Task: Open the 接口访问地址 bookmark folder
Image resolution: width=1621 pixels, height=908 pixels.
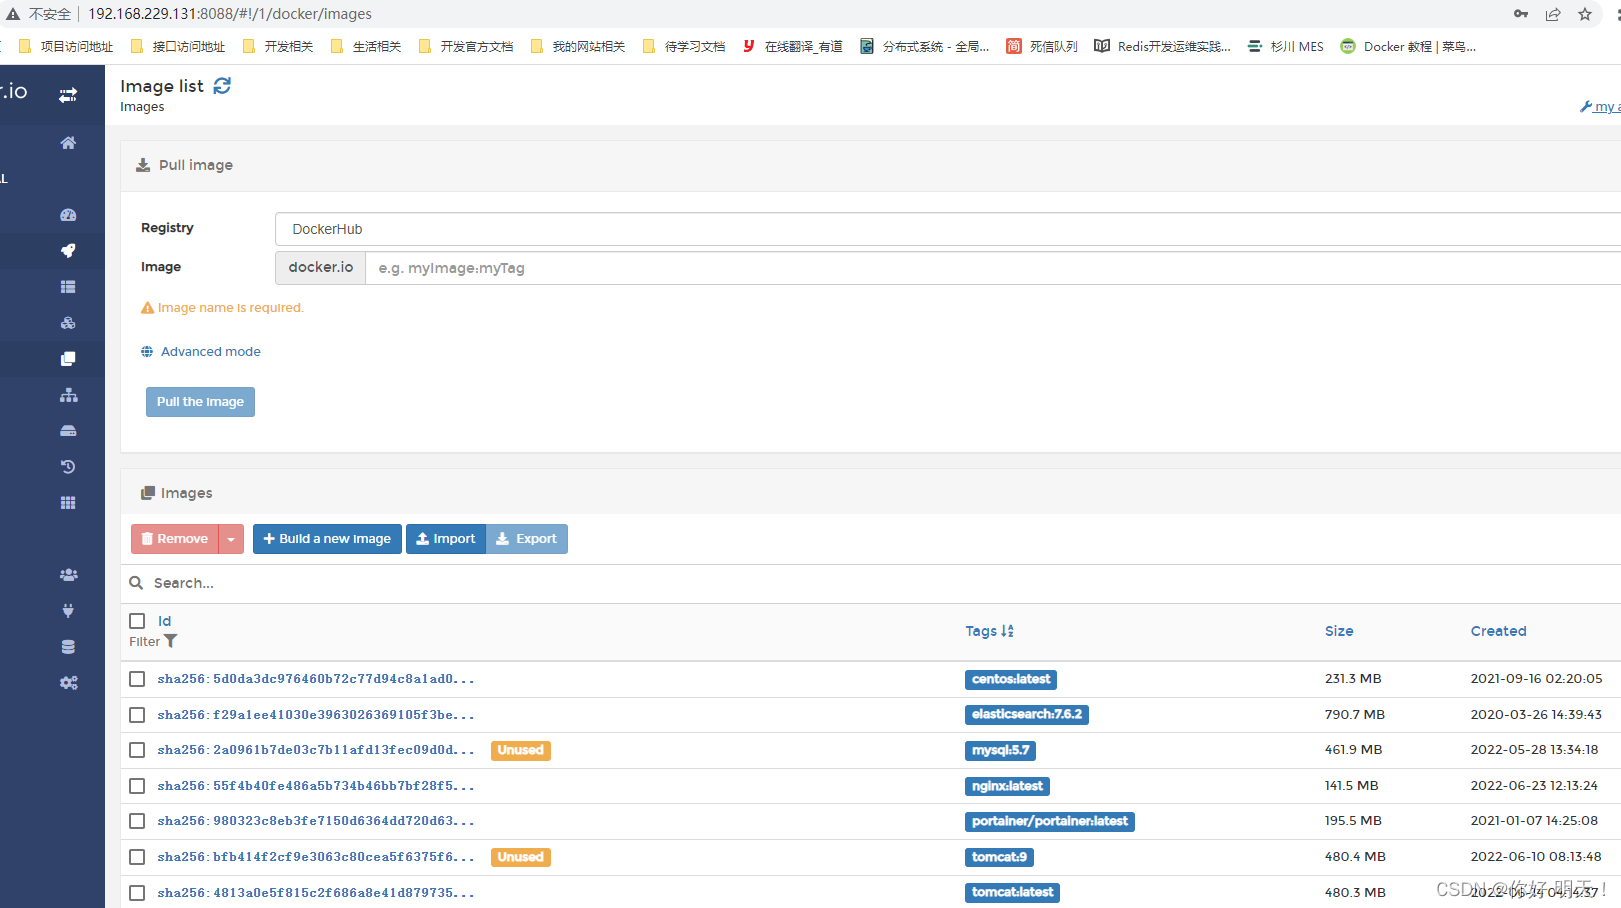Action: click(x=178, y=46)
